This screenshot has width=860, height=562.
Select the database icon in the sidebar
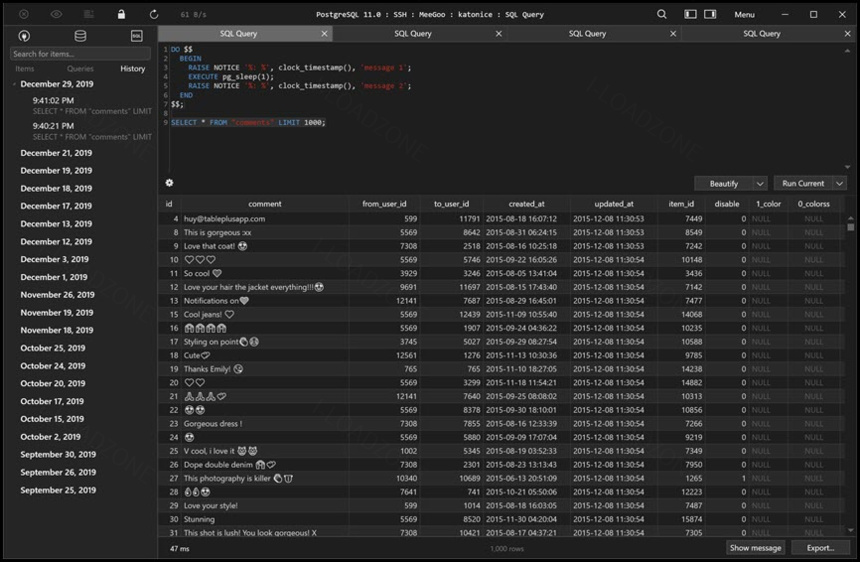point(80,36)
